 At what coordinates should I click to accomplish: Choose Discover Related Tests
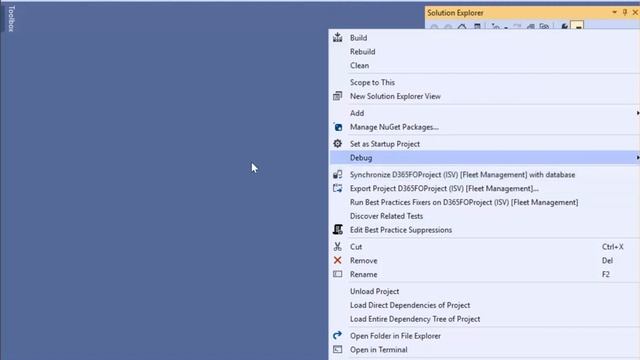click(x=386, y=216)
